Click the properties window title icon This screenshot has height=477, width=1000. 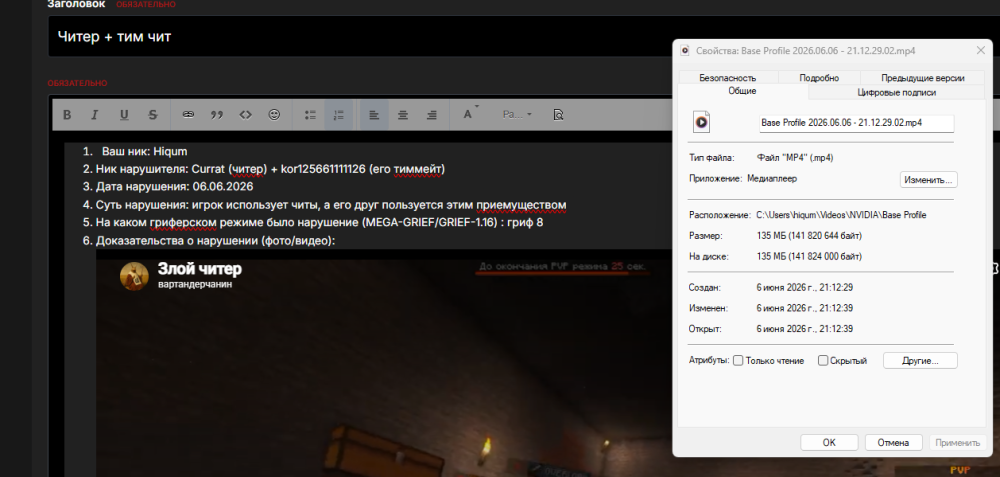tap(686, 50)
